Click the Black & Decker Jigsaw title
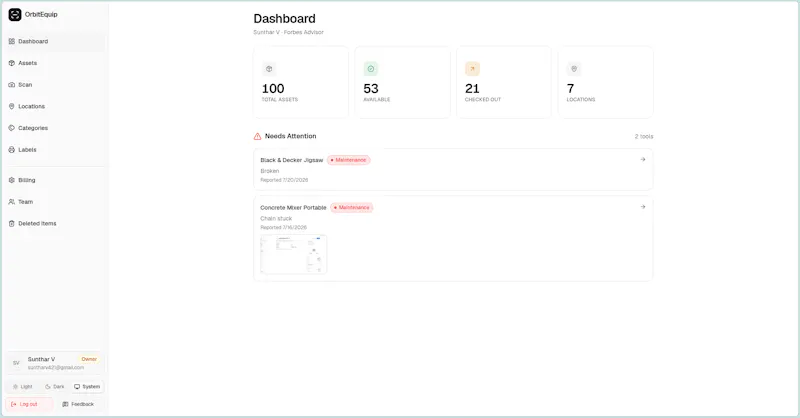 pyautogui.click(x=292, y=160)
